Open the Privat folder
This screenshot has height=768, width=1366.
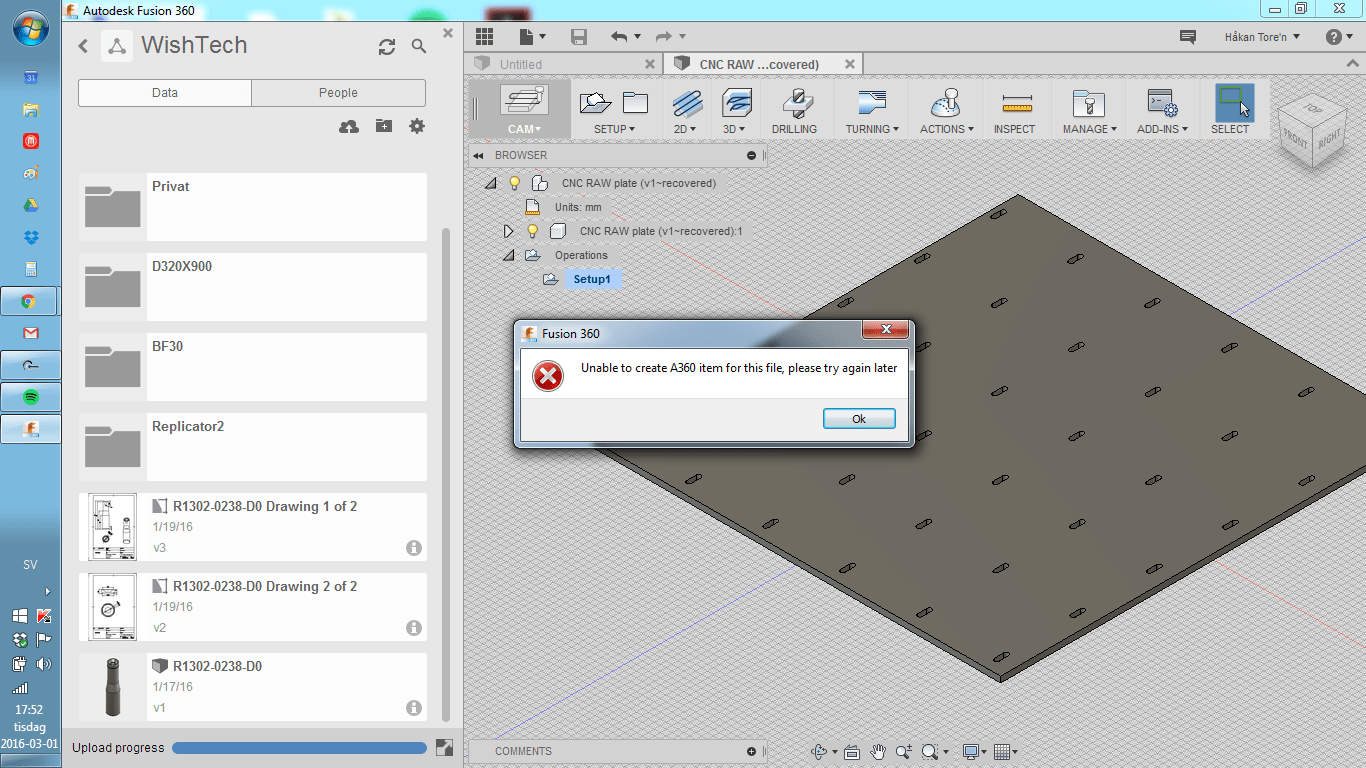click(x=253, y=207)
